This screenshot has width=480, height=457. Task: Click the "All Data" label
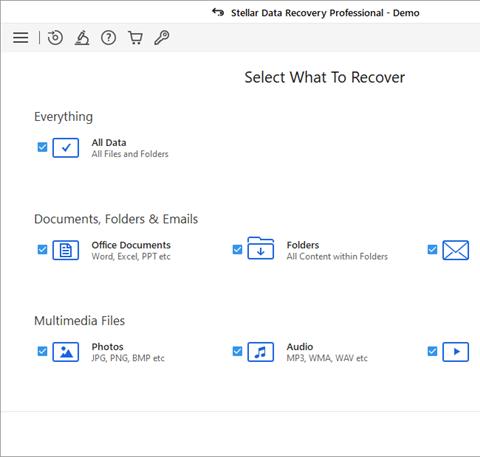coord(109,143)
